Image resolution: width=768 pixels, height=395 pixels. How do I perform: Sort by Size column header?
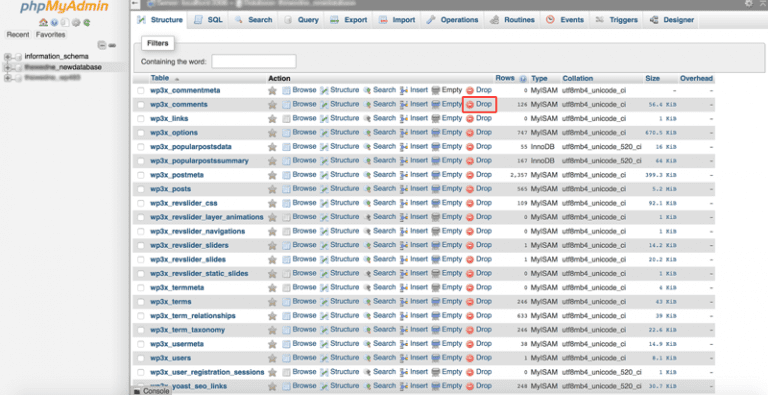(x=652, y=78)
